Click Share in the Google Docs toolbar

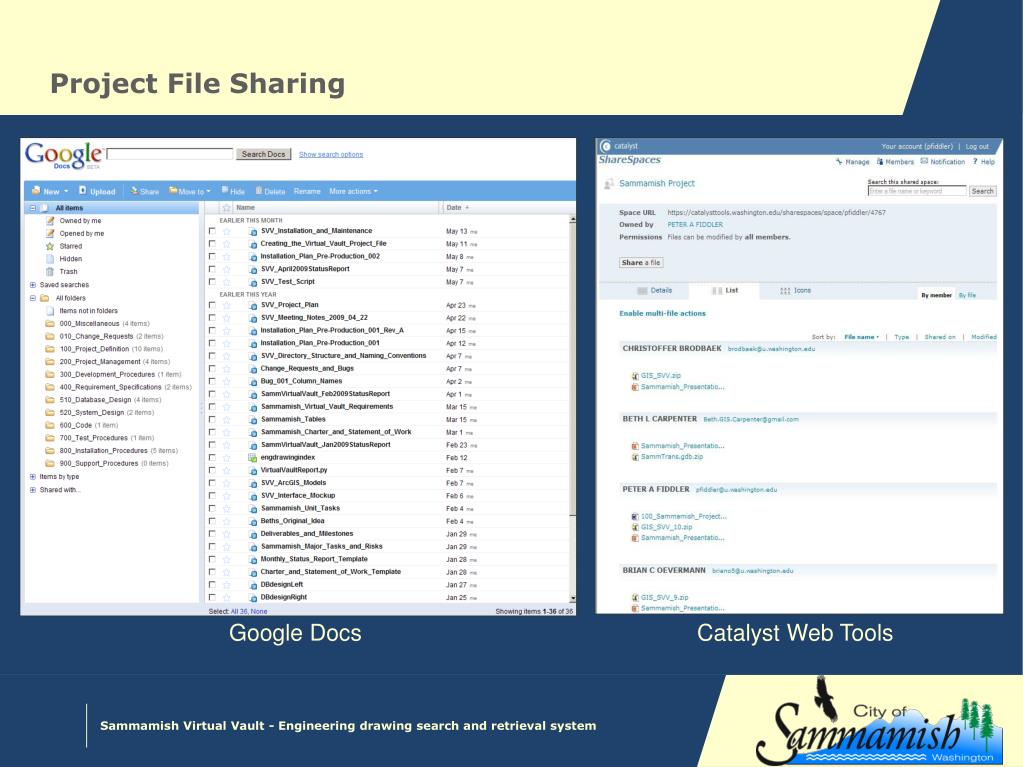tap(144, 191)
